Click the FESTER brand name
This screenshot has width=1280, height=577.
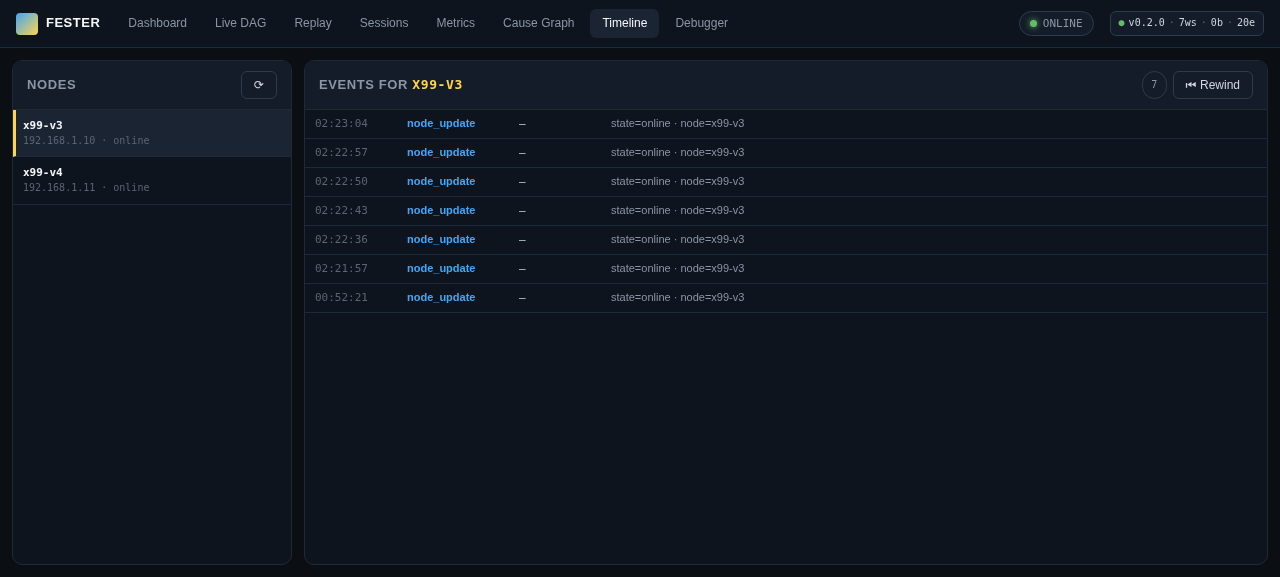(x=73, y=23)
